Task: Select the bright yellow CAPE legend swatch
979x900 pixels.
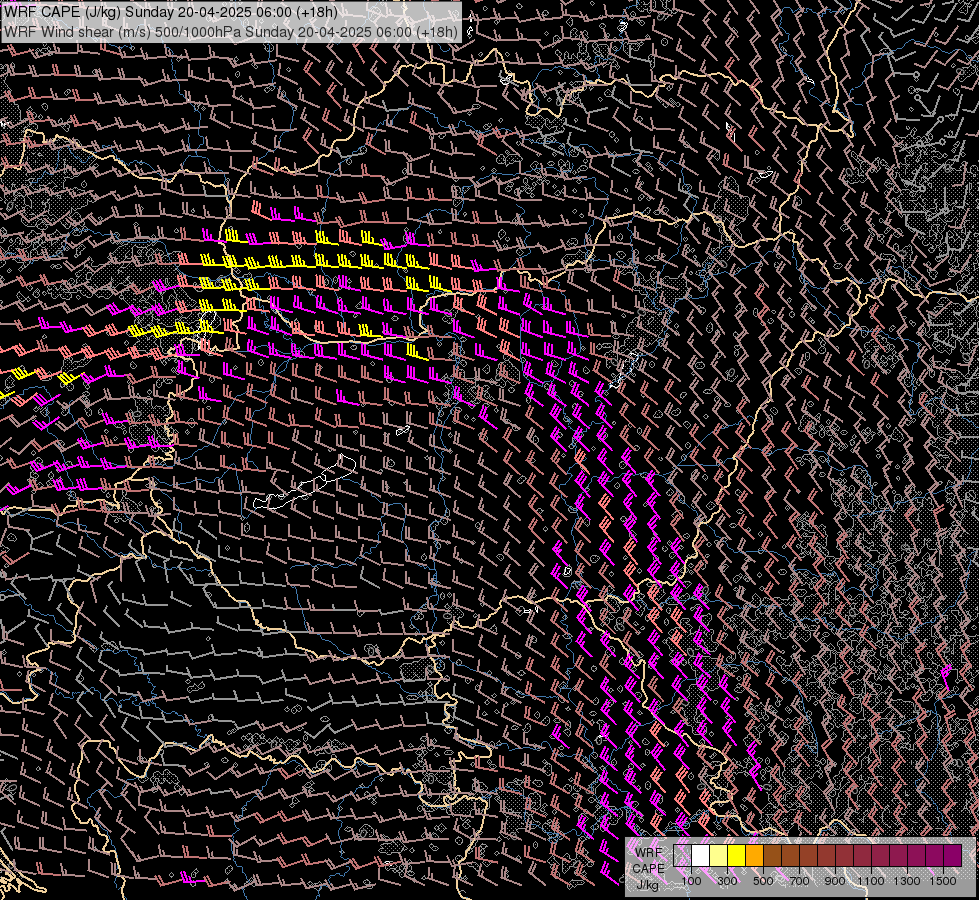Action: (x=737, y=855)
